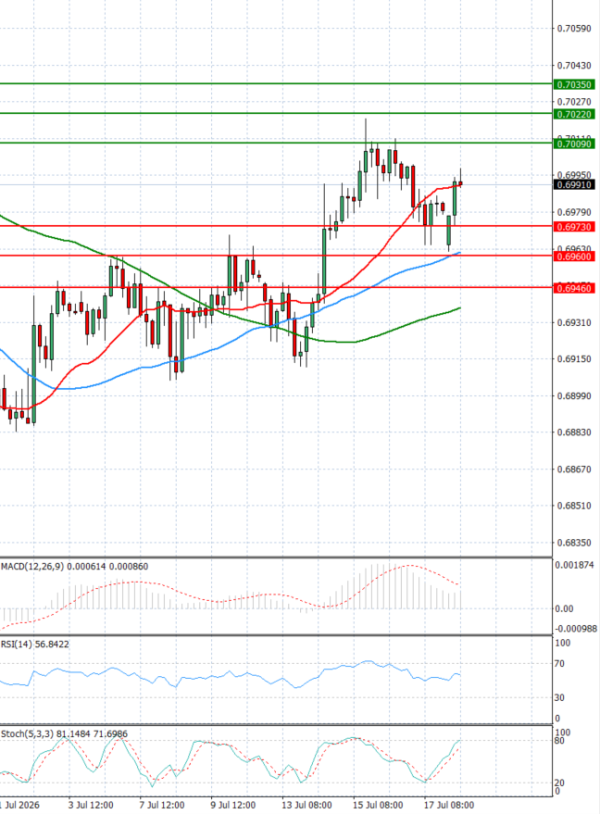
Task: Click the 17 Jul 08:00 time axis label
Action: click(449, 805)
